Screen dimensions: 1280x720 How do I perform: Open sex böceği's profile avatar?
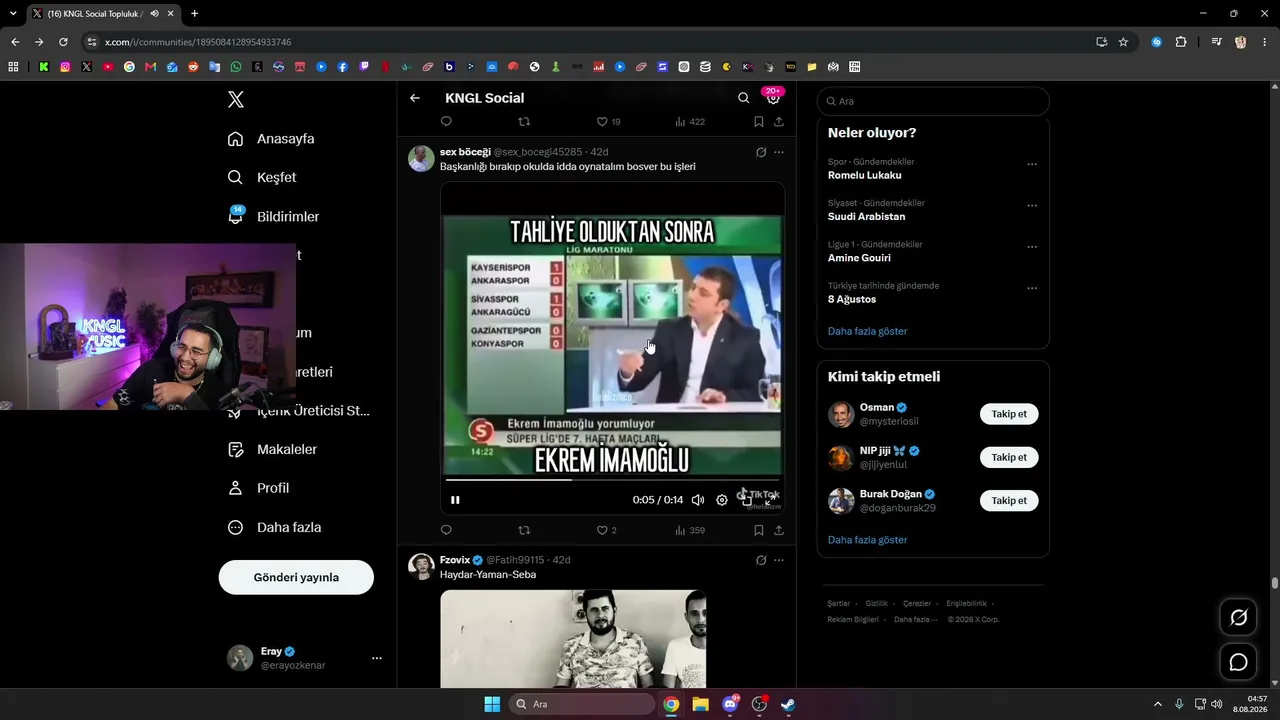point(421,159)
